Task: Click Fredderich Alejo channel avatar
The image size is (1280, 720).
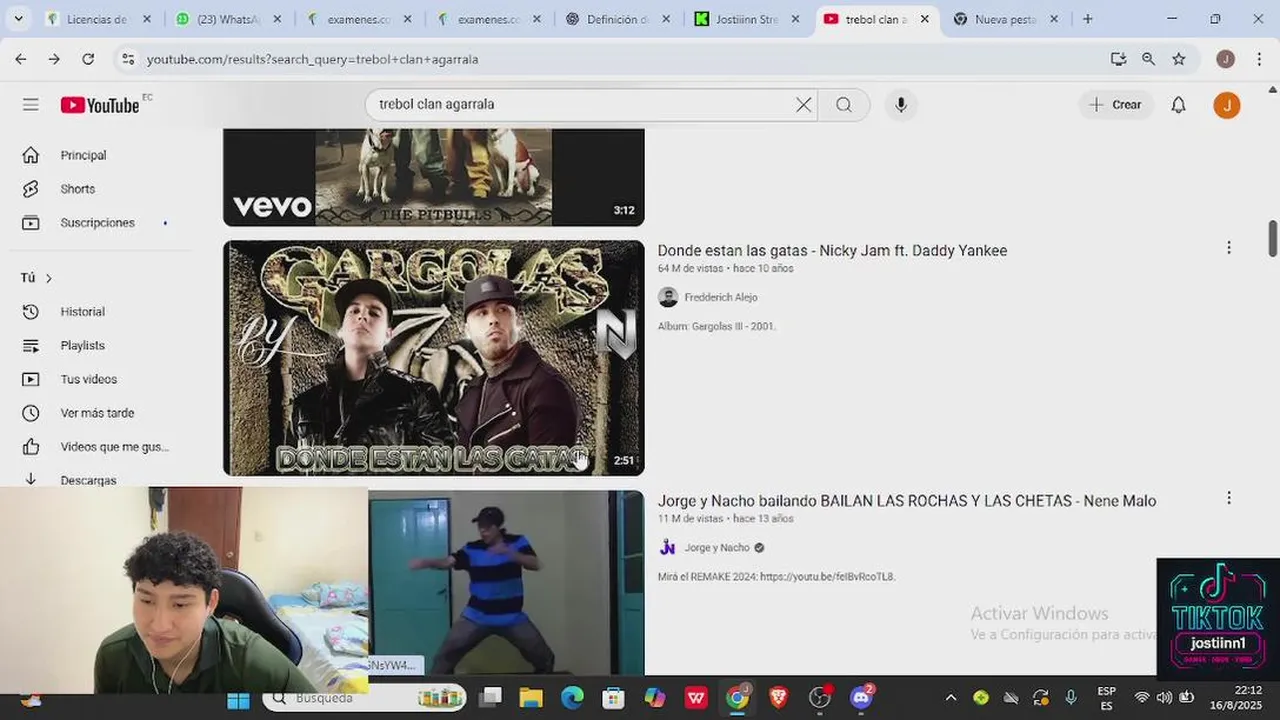Action: click(668, 297)
